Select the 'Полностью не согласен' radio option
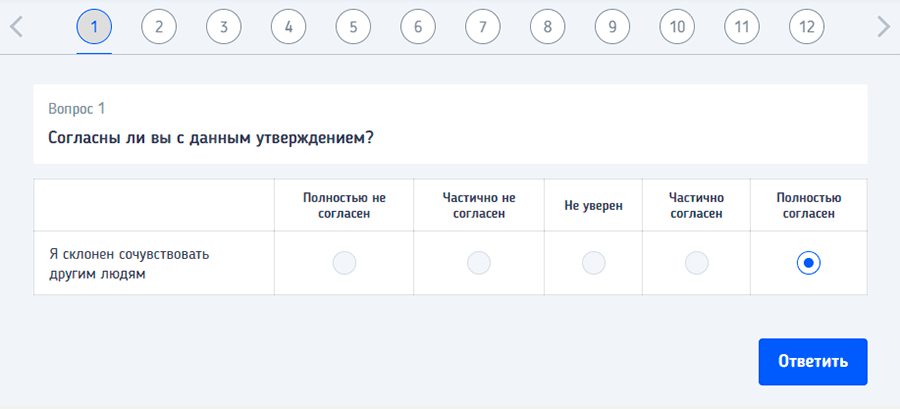900x409 pixels. tap(344, 263)
